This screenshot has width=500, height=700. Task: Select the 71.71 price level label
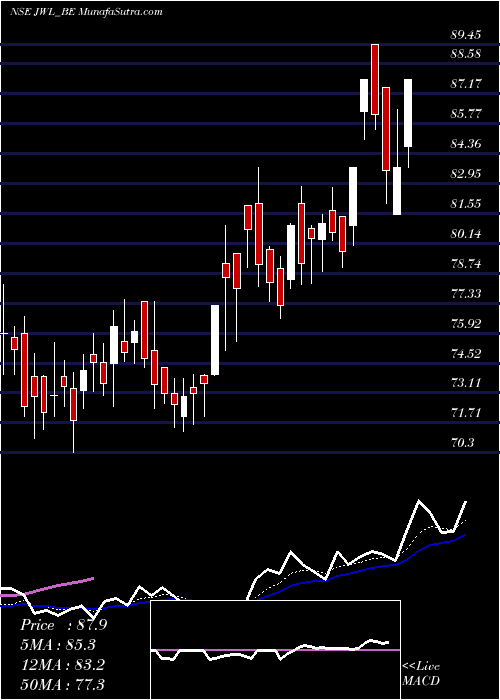(x=466, y=412)
